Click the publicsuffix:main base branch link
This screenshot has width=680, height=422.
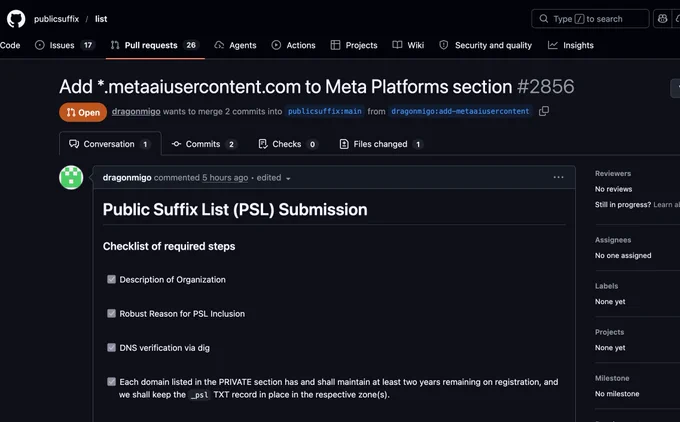325,111
